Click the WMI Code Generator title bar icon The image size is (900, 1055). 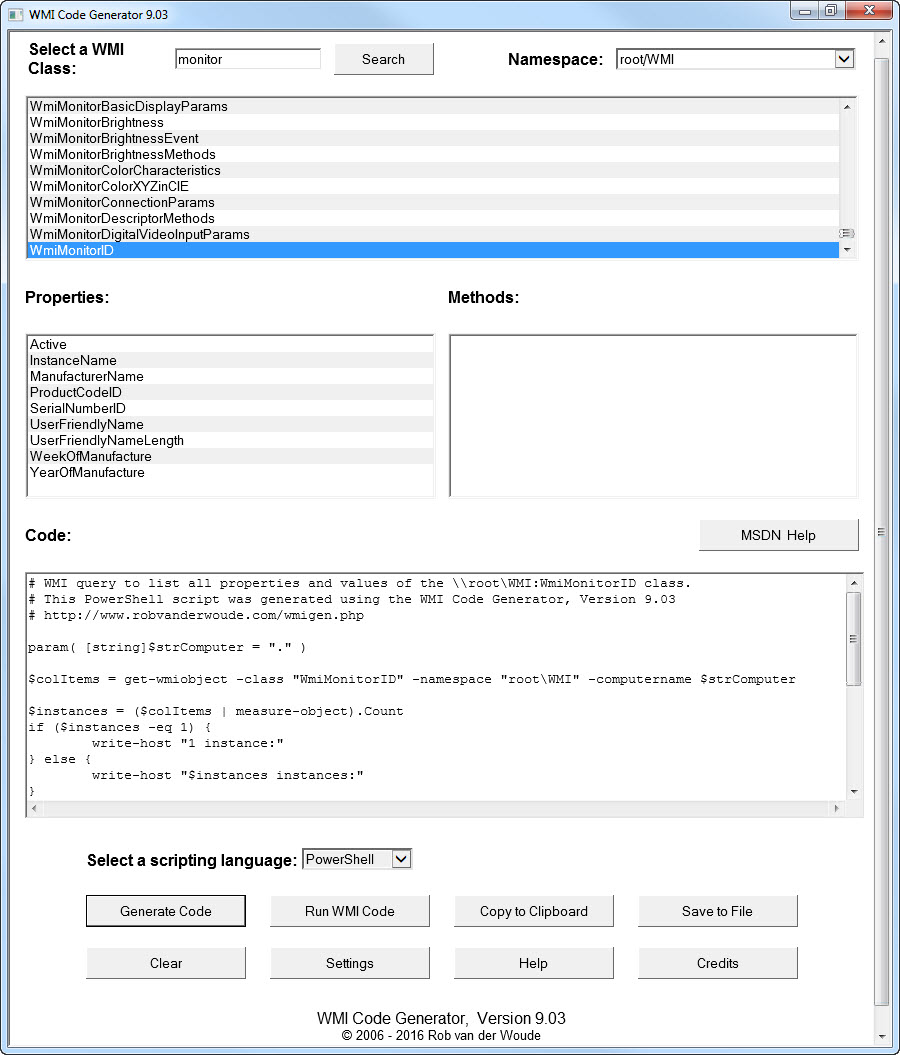(15, 14)
